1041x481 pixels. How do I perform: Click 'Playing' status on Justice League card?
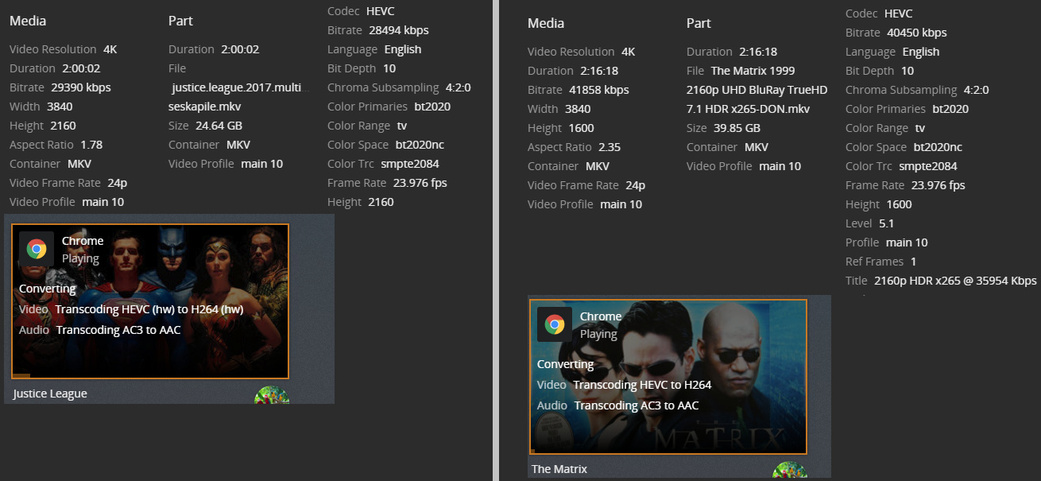coord(80,259)
